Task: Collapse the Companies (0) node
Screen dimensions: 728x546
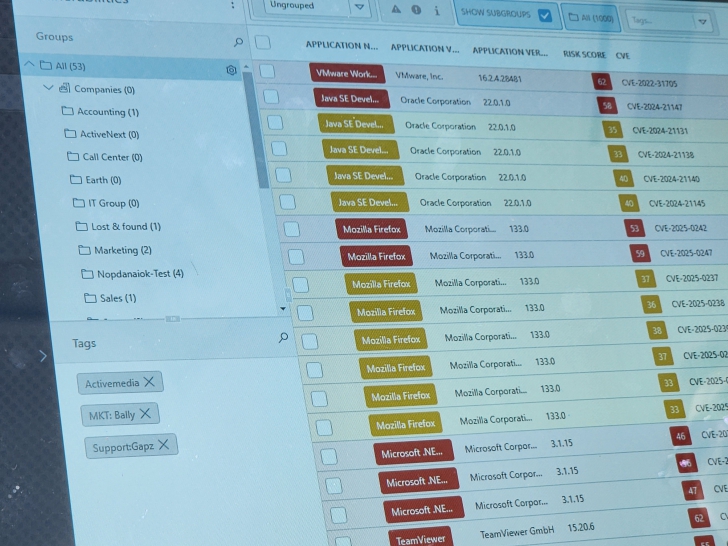Action: (48, 87)
